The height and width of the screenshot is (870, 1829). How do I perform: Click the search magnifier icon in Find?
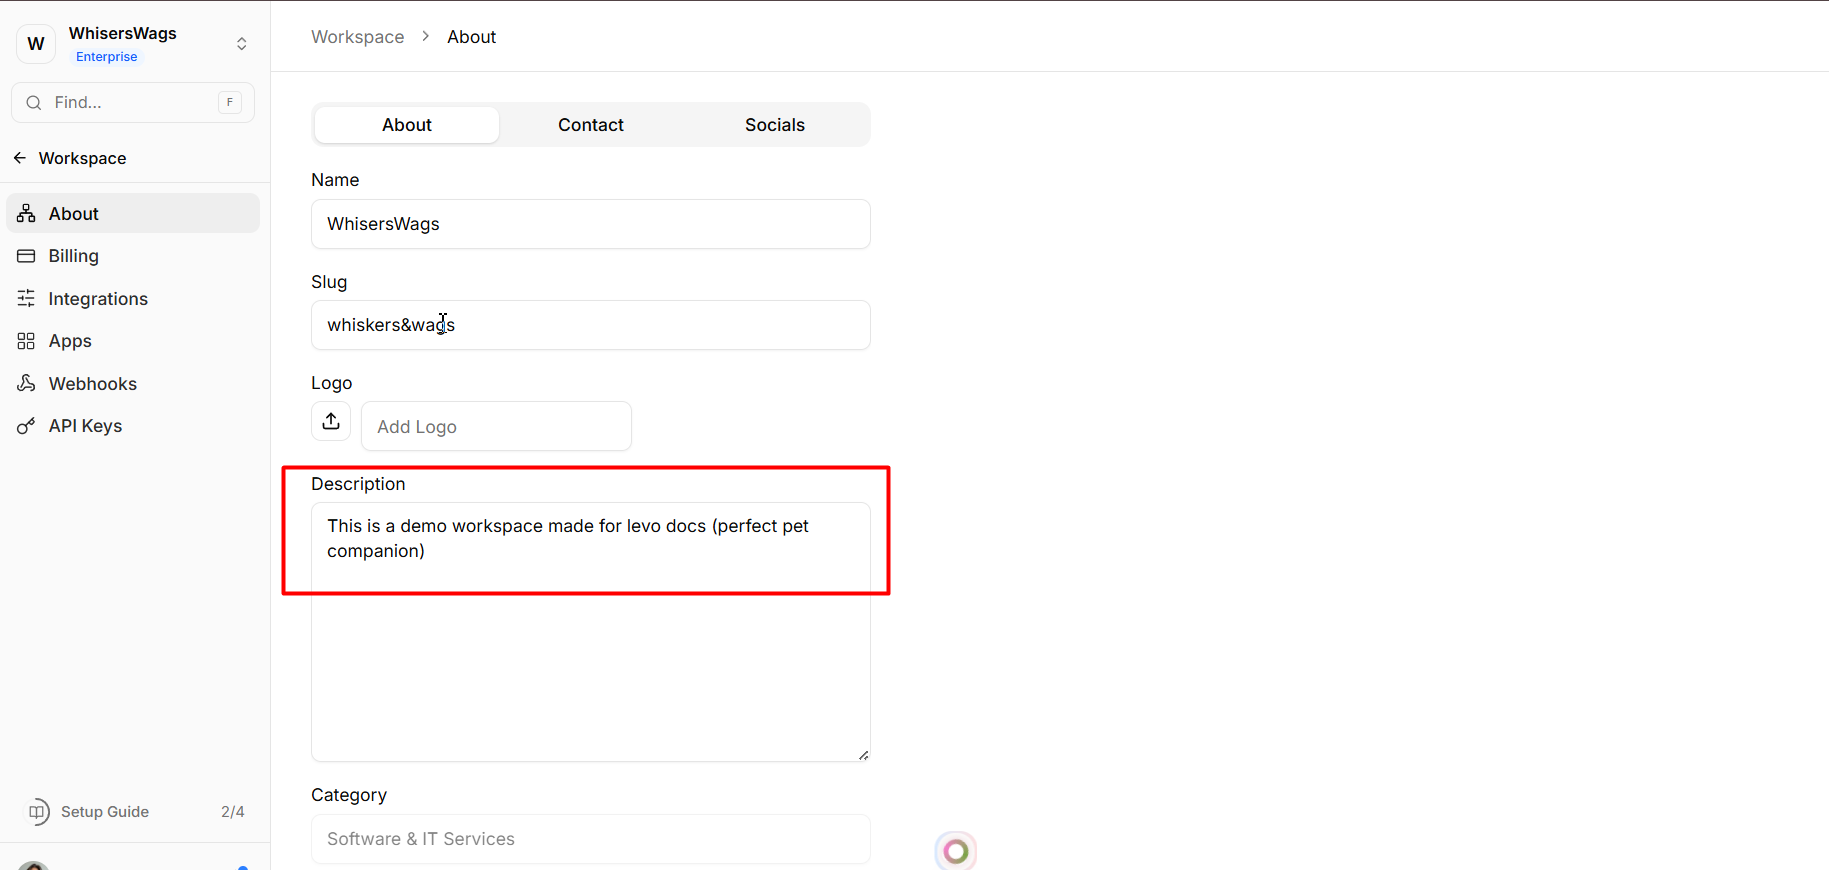coord(34,103)
